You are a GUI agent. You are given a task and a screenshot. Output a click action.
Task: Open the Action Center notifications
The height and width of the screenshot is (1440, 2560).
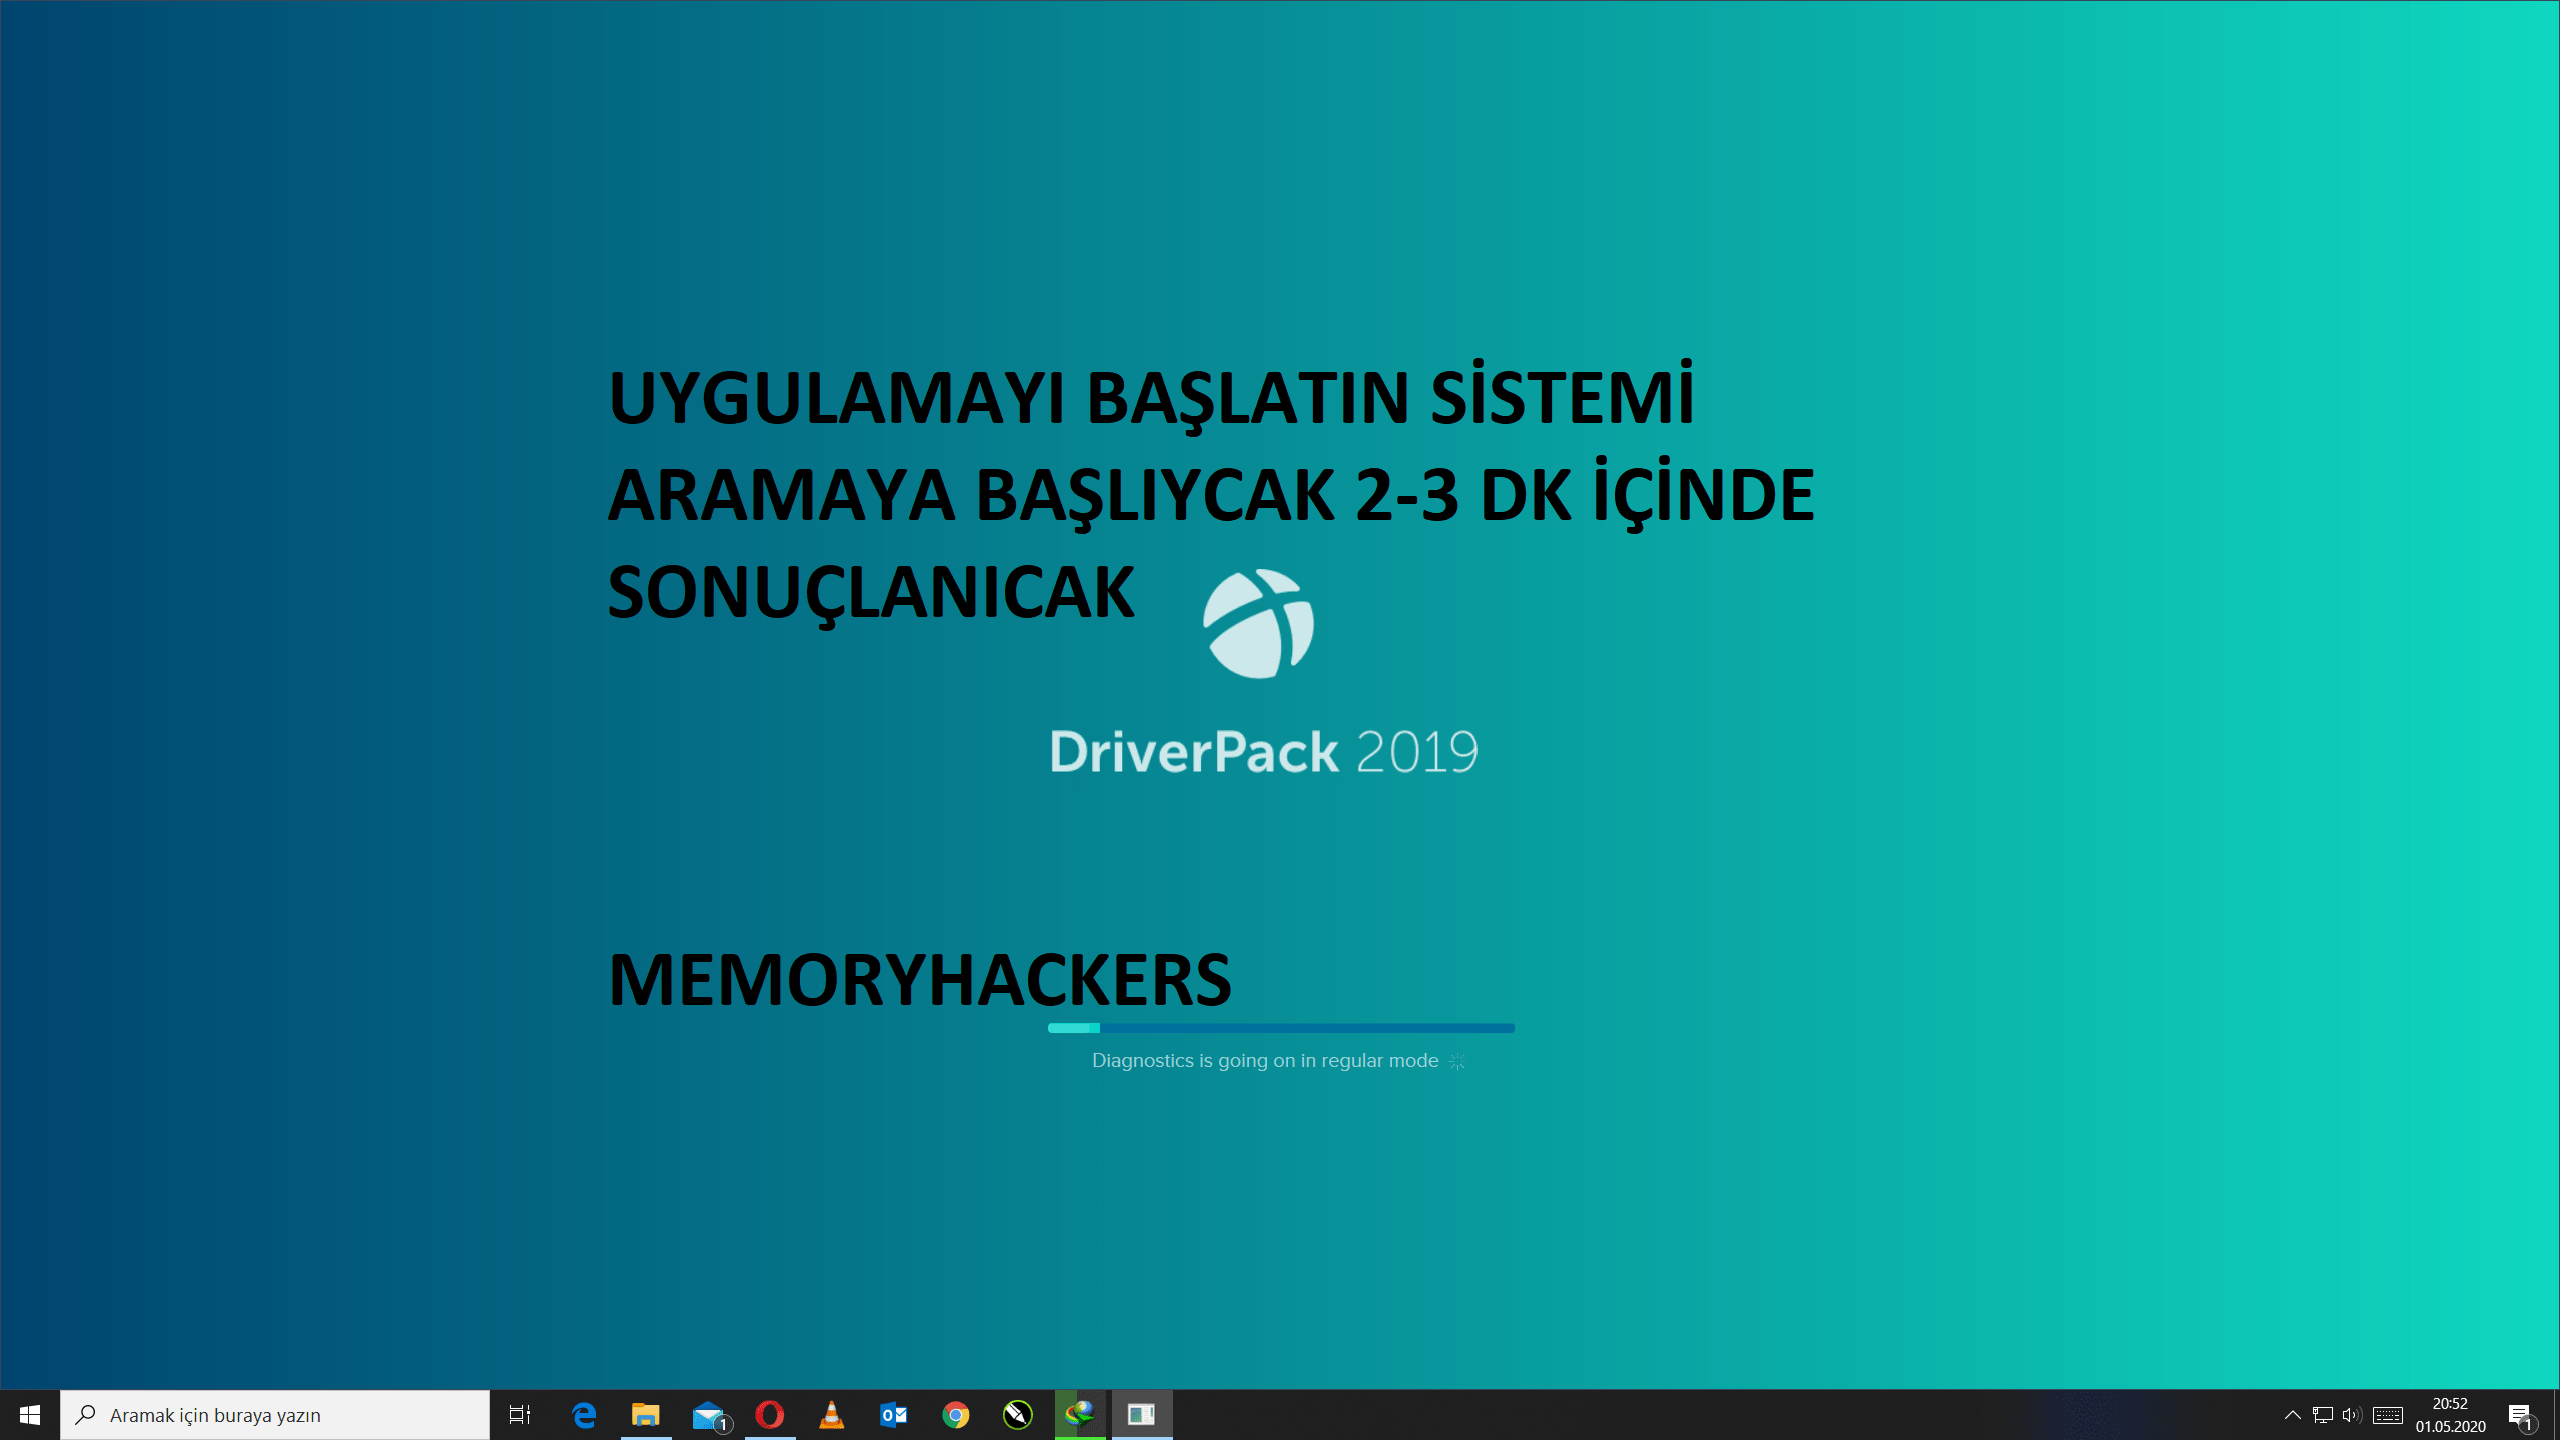[x=2521, y=1415]
